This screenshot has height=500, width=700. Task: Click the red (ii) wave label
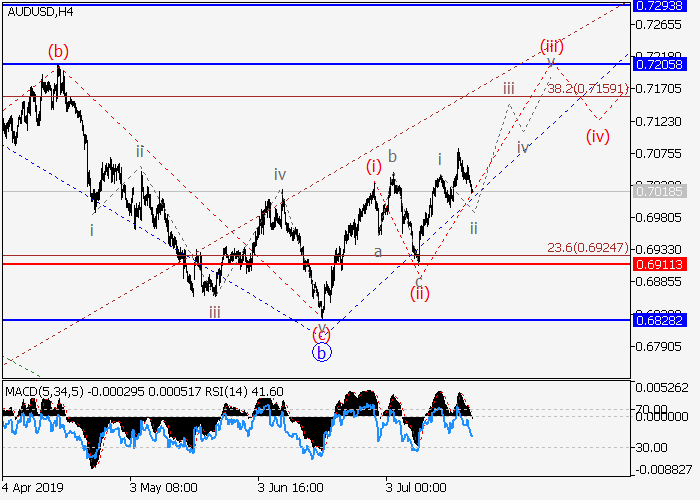tap(418, 293)
